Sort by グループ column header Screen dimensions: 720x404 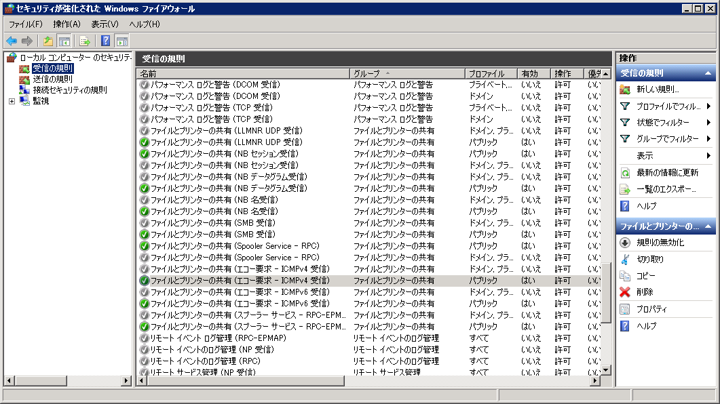407,73
